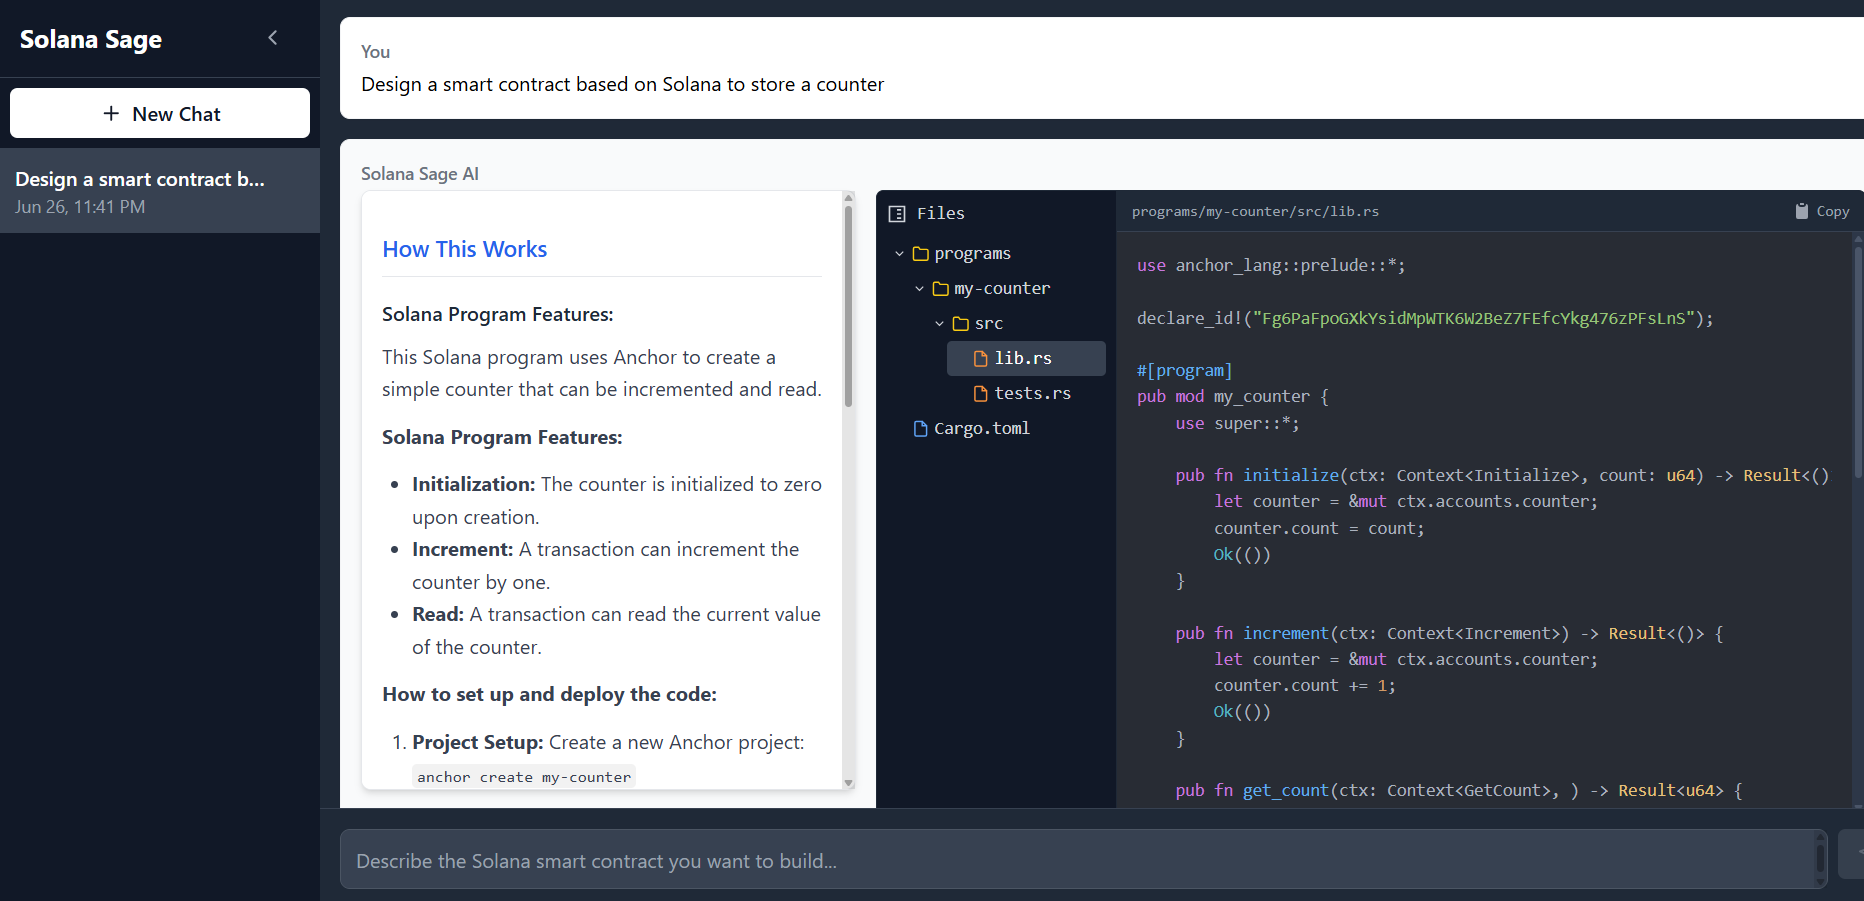Click the declare_id! line in code

pyautogui.click(x=1425, y=318)
